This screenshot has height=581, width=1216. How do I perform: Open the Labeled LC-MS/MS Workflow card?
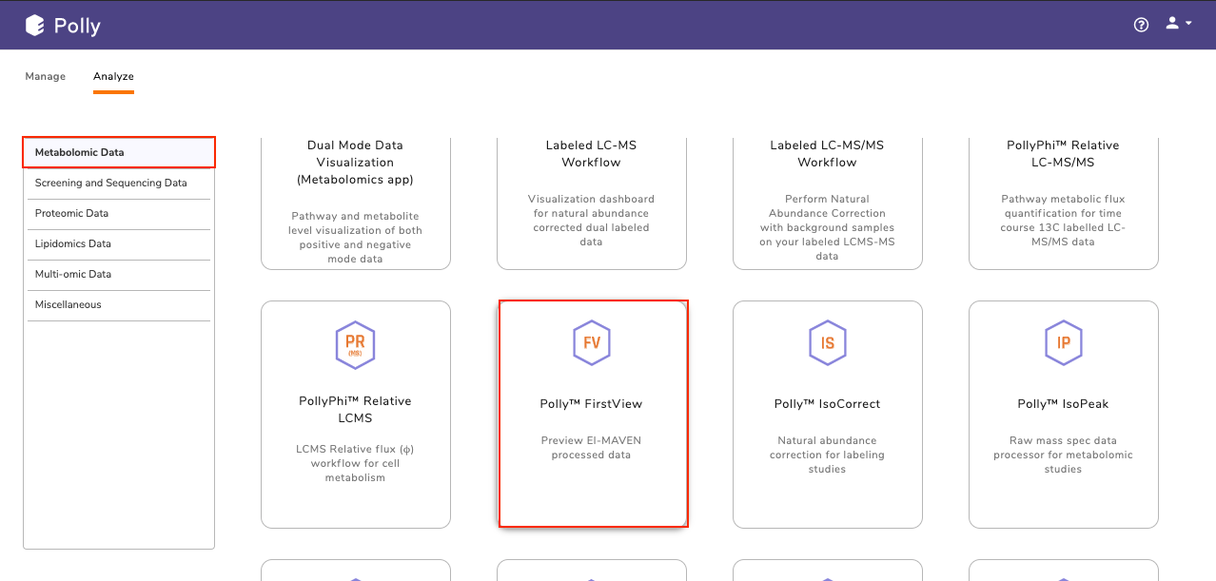827,204
